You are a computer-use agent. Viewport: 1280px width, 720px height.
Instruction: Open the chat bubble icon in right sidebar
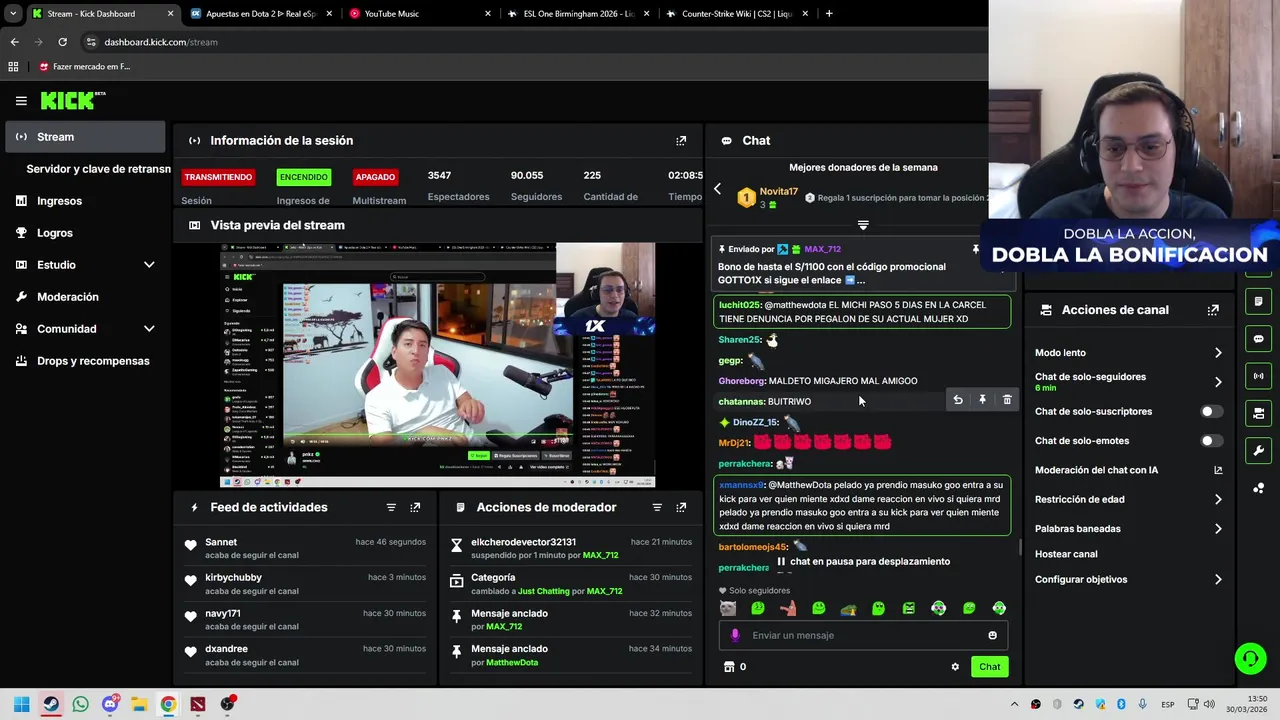point(1258,339)
